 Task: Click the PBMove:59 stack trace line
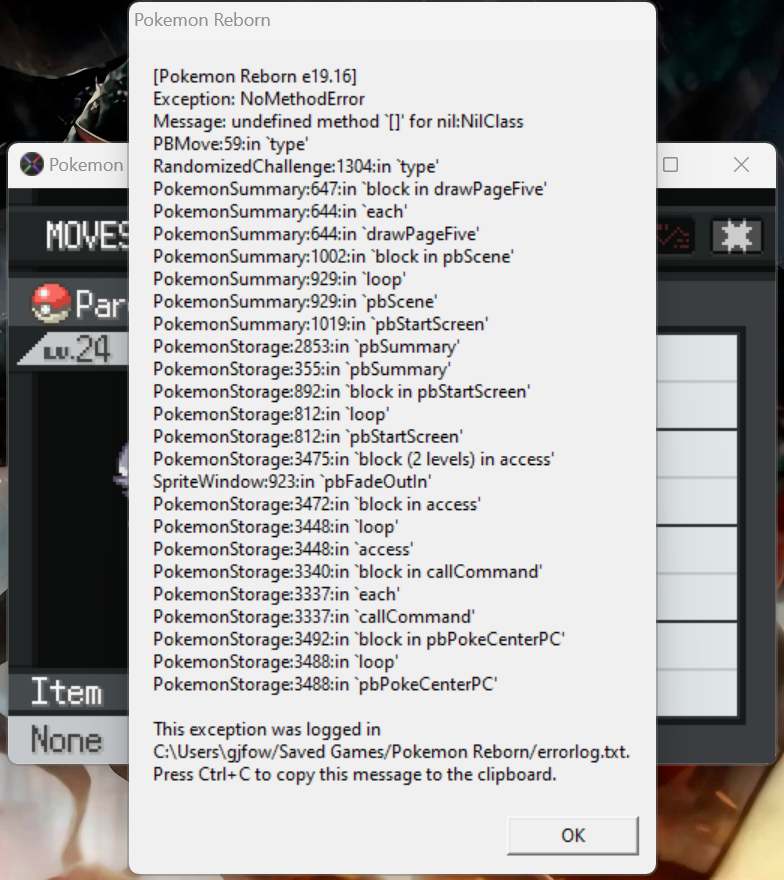(x=231, y=144)
